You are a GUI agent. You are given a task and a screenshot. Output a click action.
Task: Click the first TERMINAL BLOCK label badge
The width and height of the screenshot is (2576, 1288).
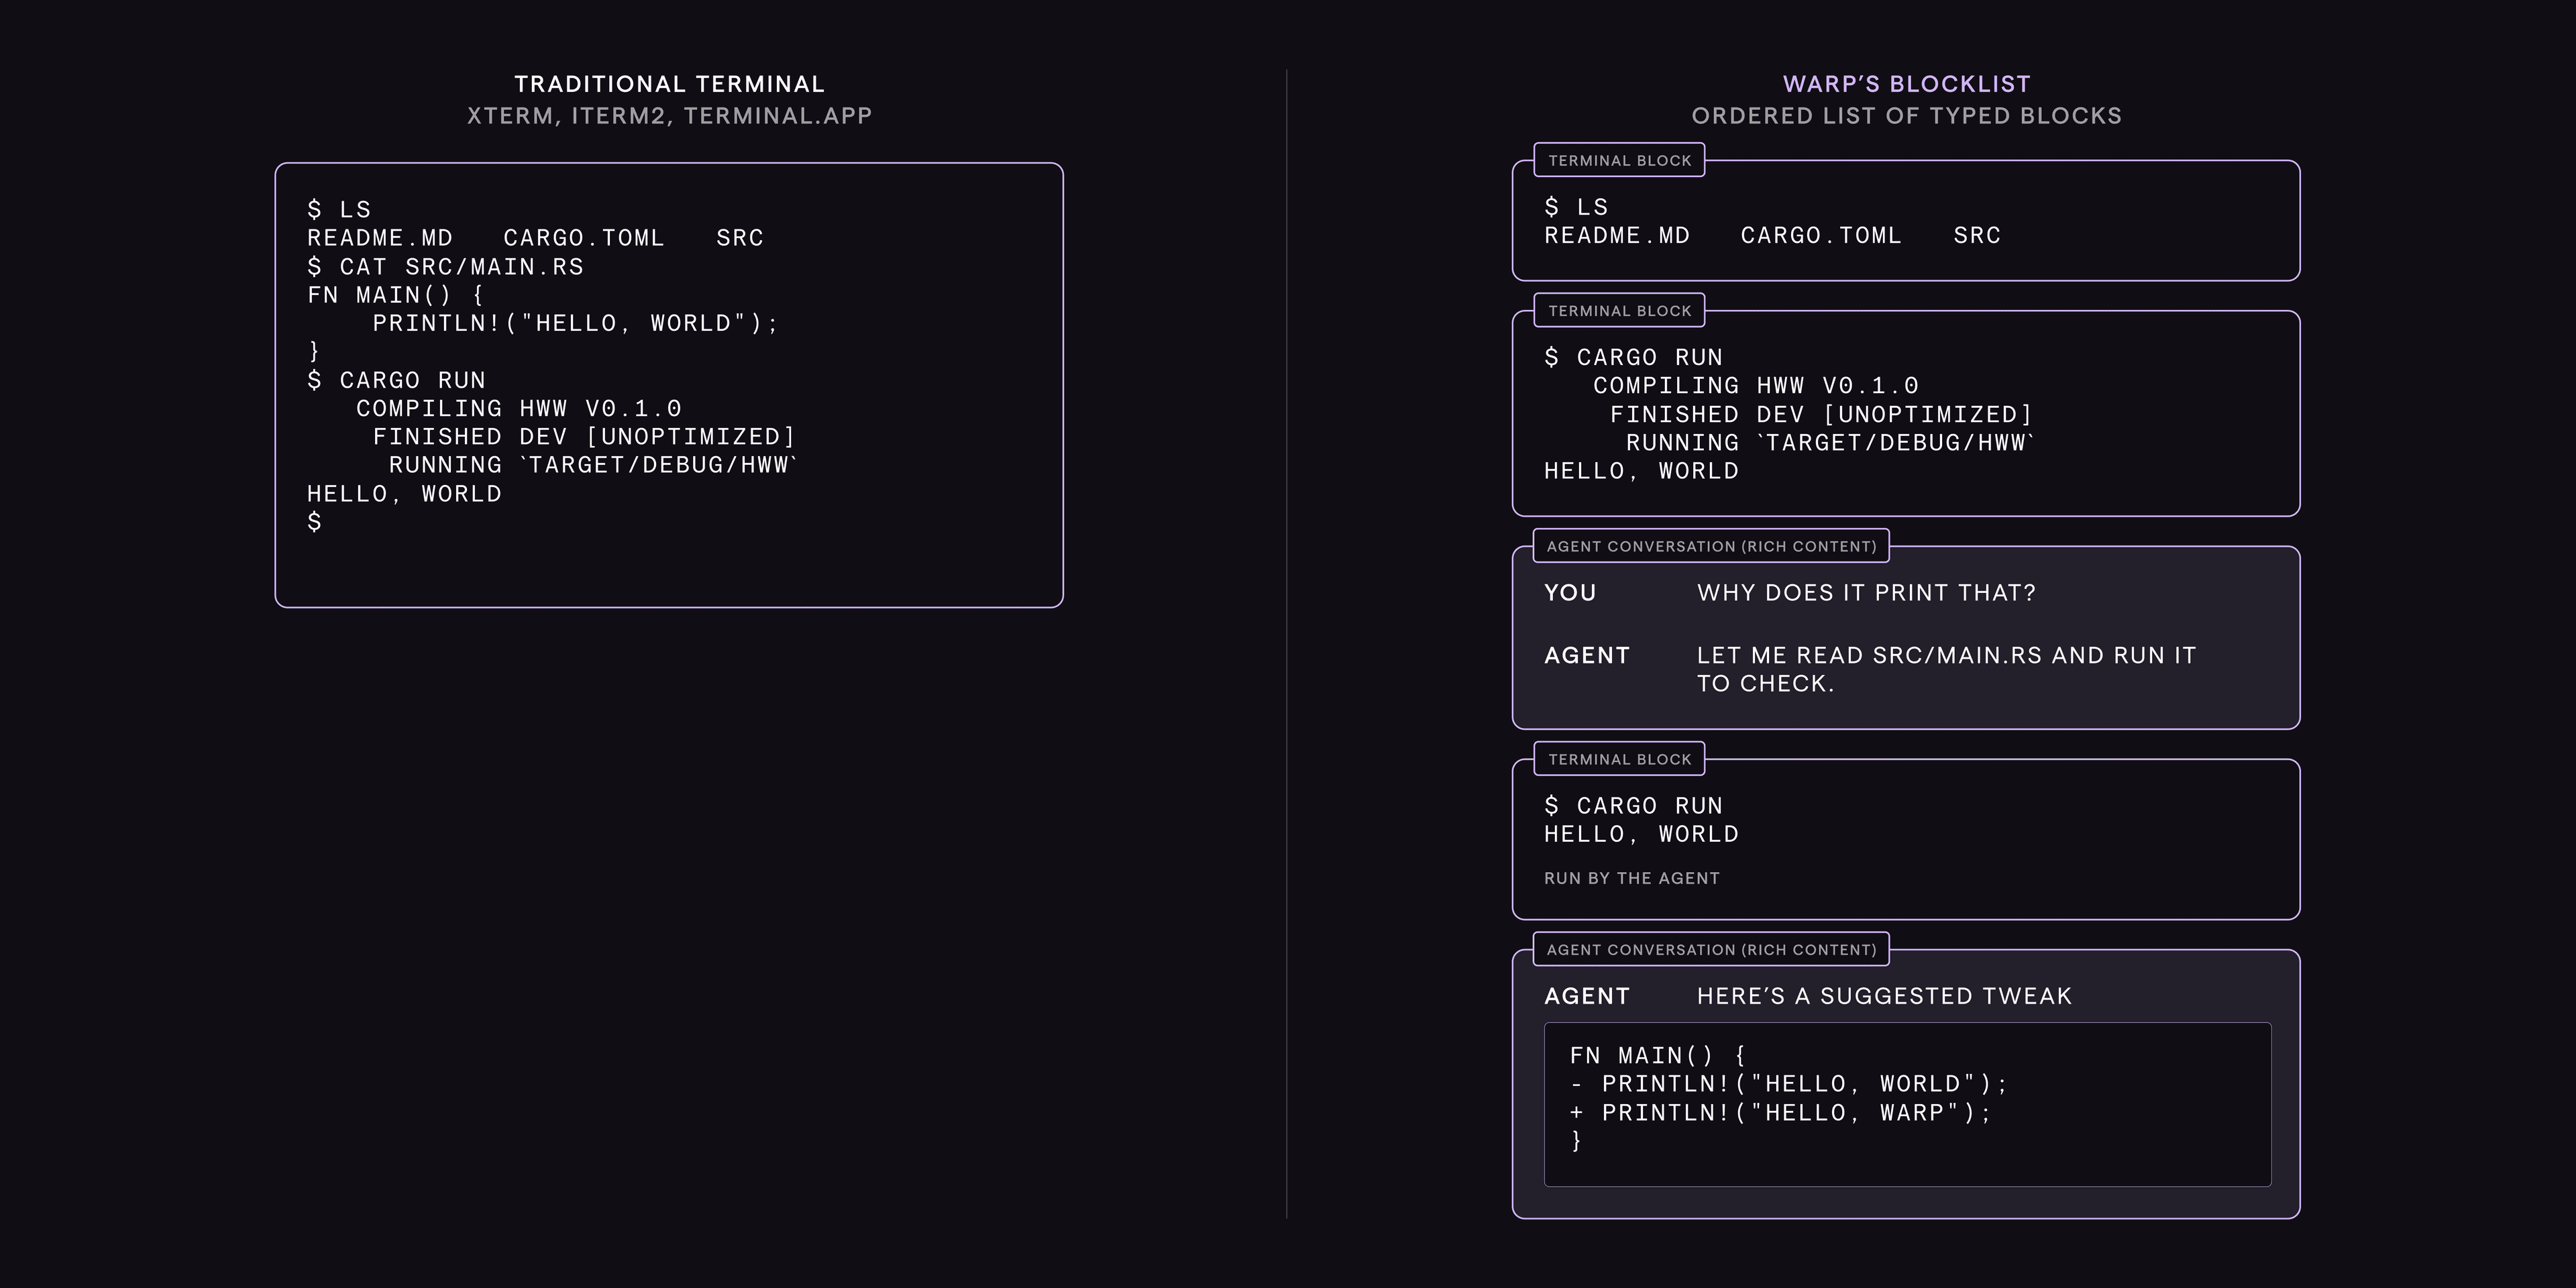(1617, 159)
